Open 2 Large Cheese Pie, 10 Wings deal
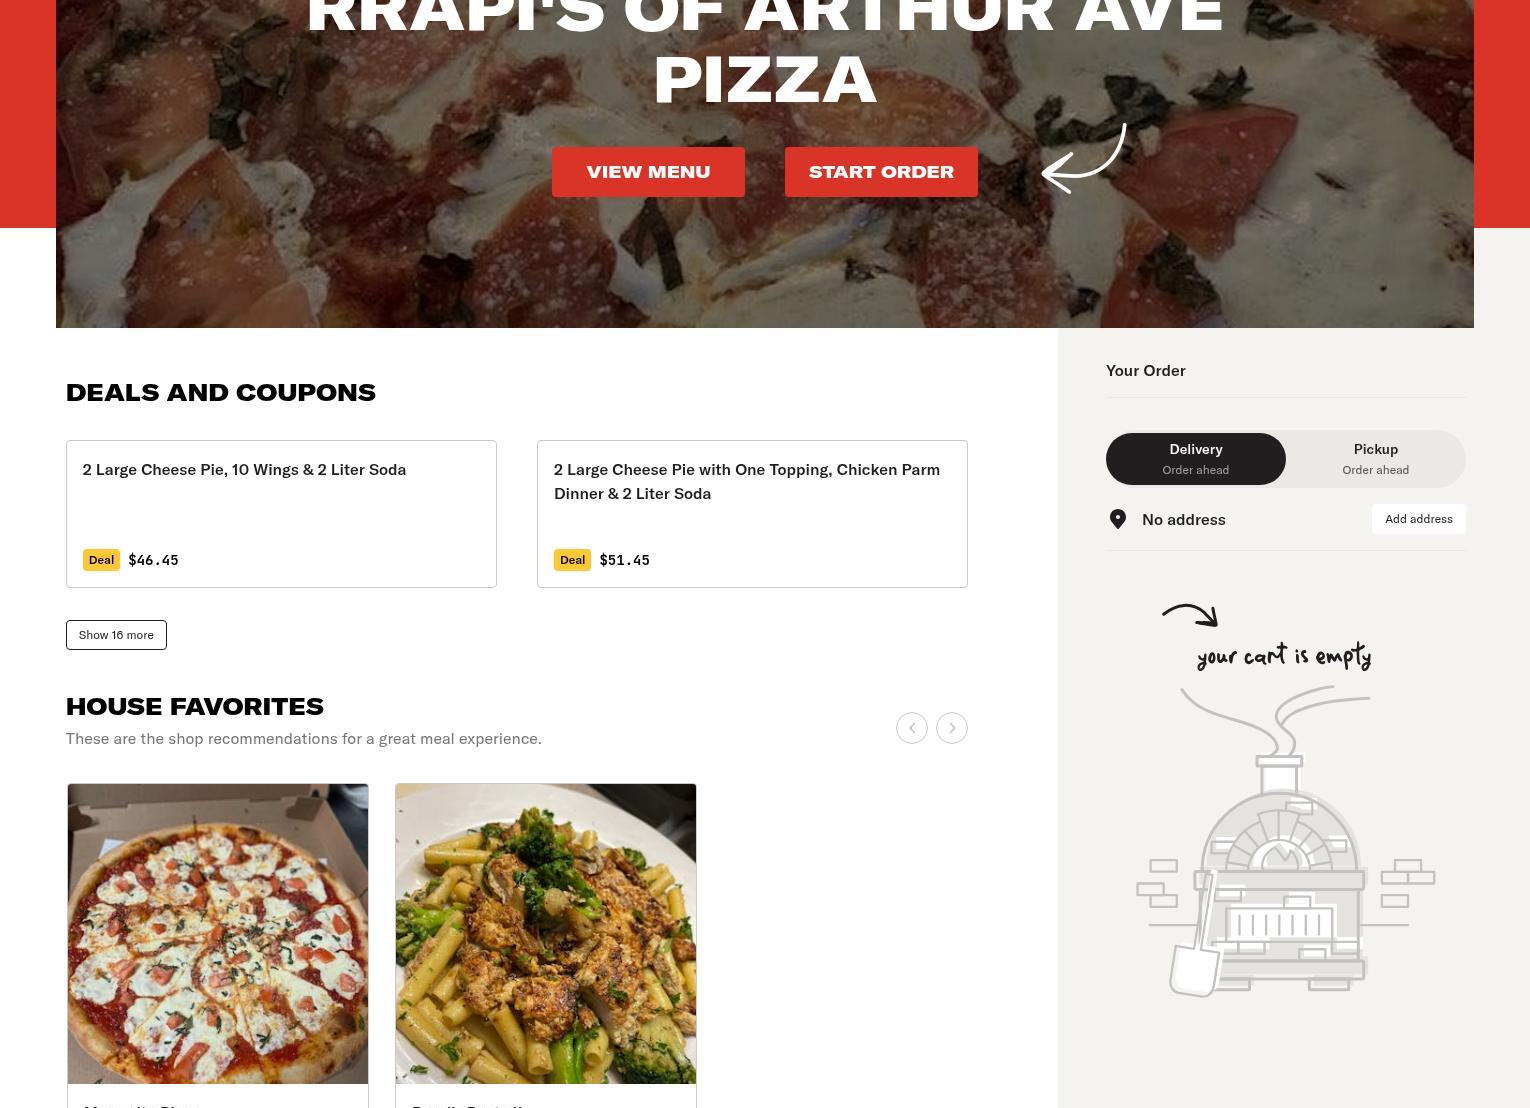Screen dimensions: 1530x1108 pyautogui.click(x=281, y=514)
